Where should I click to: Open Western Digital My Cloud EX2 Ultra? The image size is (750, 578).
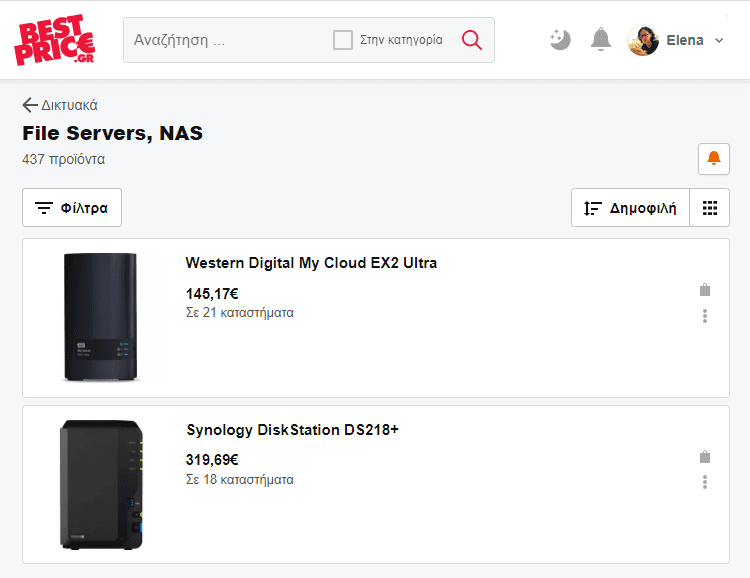tap(311, 263)
